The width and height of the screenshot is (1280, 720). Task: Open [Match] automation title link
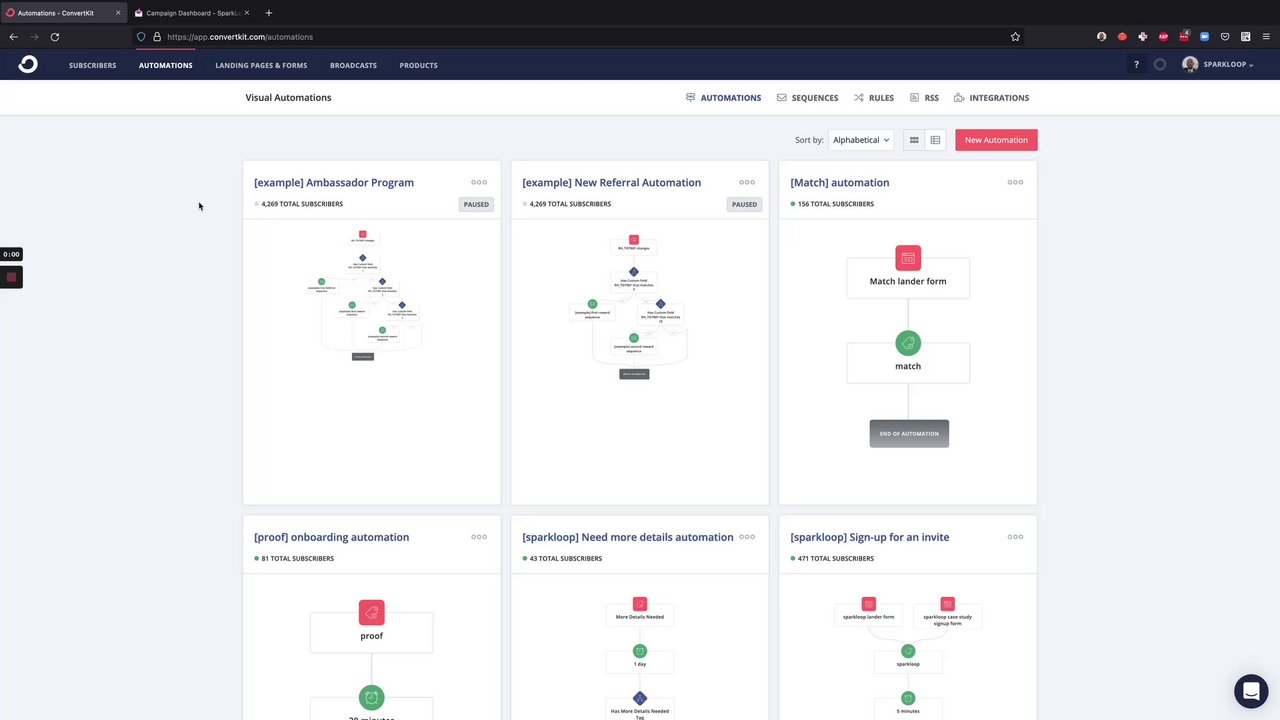840,182
